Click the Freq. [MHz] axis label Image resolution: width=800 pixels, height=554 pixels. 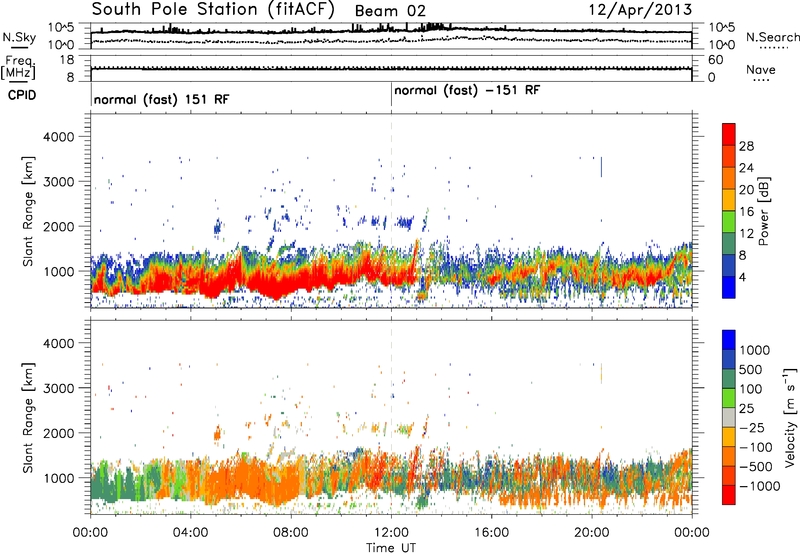point(18,67)
